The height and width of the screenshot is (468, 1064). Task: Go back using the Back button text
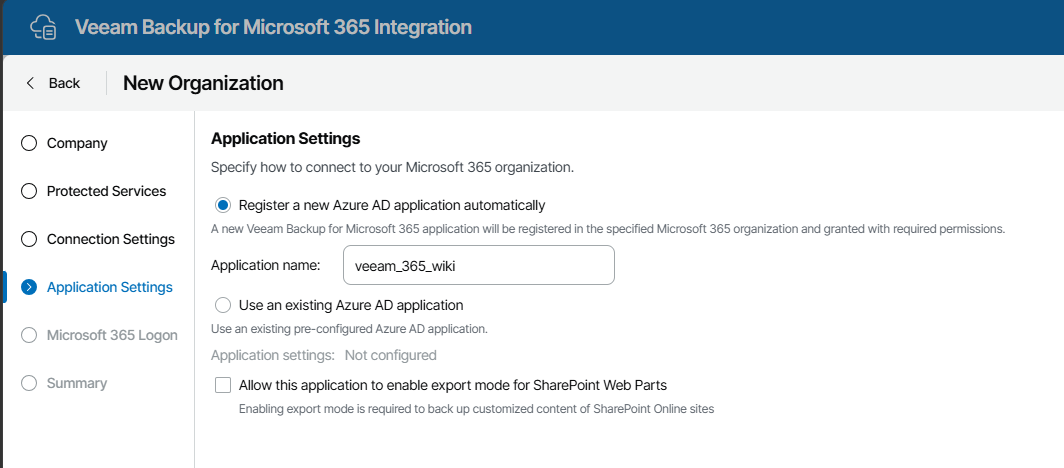64,83
